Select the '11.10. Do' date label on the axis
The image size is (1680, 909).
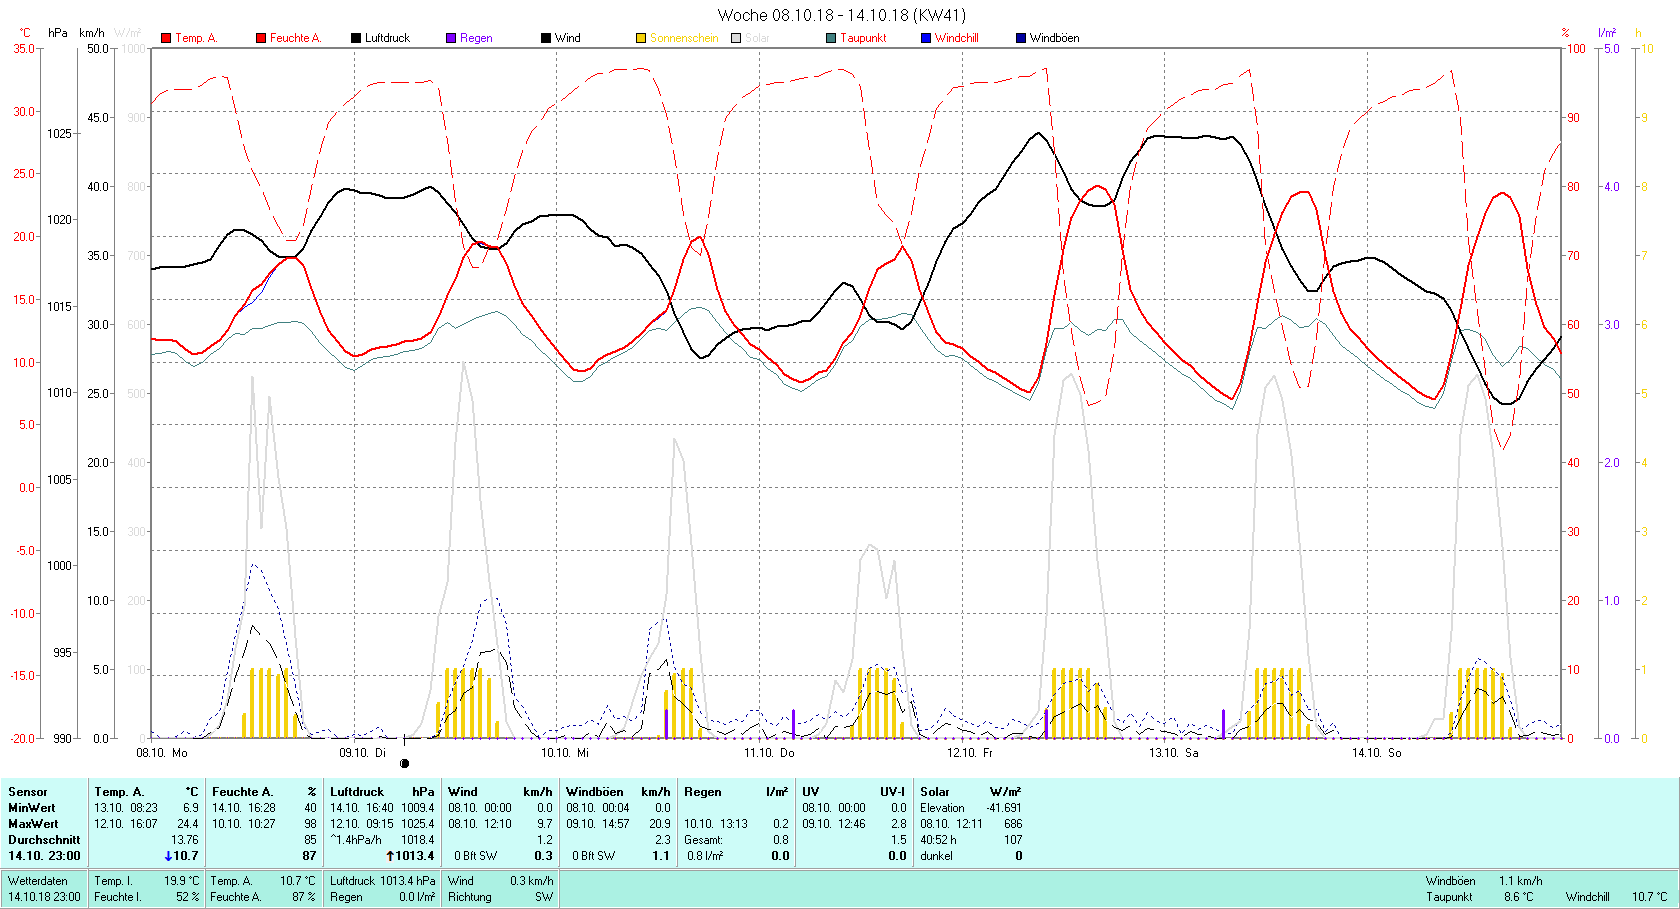pyautogui.click(x=769, y=753)
